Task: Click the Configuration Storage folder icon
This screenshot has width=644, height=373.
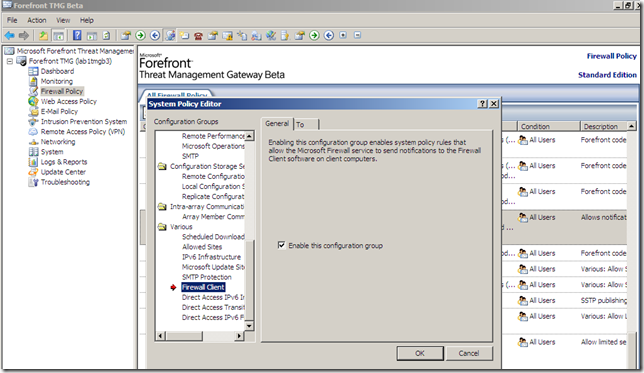Action: [162, 166]
